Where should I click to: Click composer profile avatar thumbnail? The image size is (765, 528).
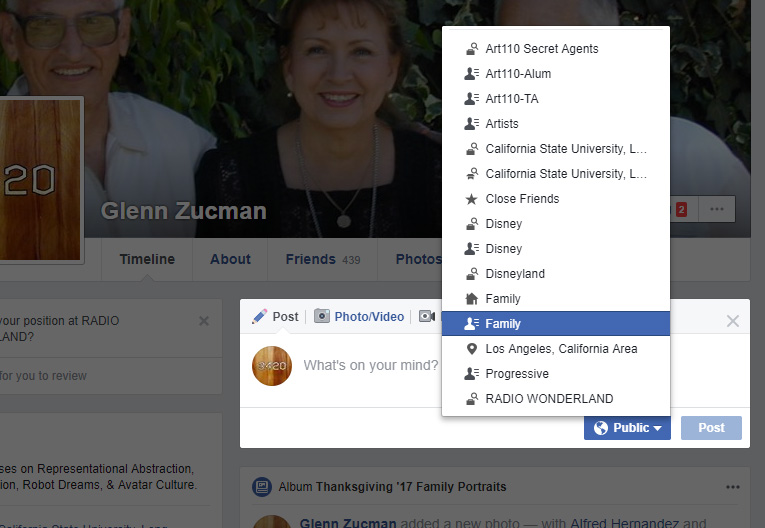pos(272,366)
